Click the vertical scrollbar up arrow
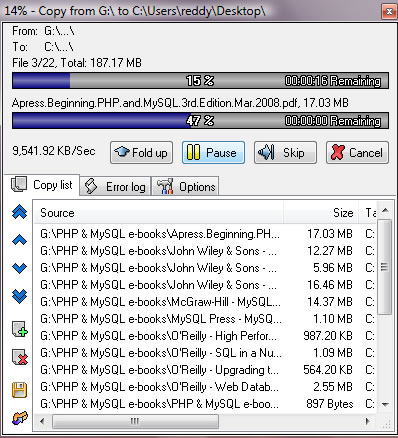This screenshot has width=398, height=438. [x=385, y=210]
